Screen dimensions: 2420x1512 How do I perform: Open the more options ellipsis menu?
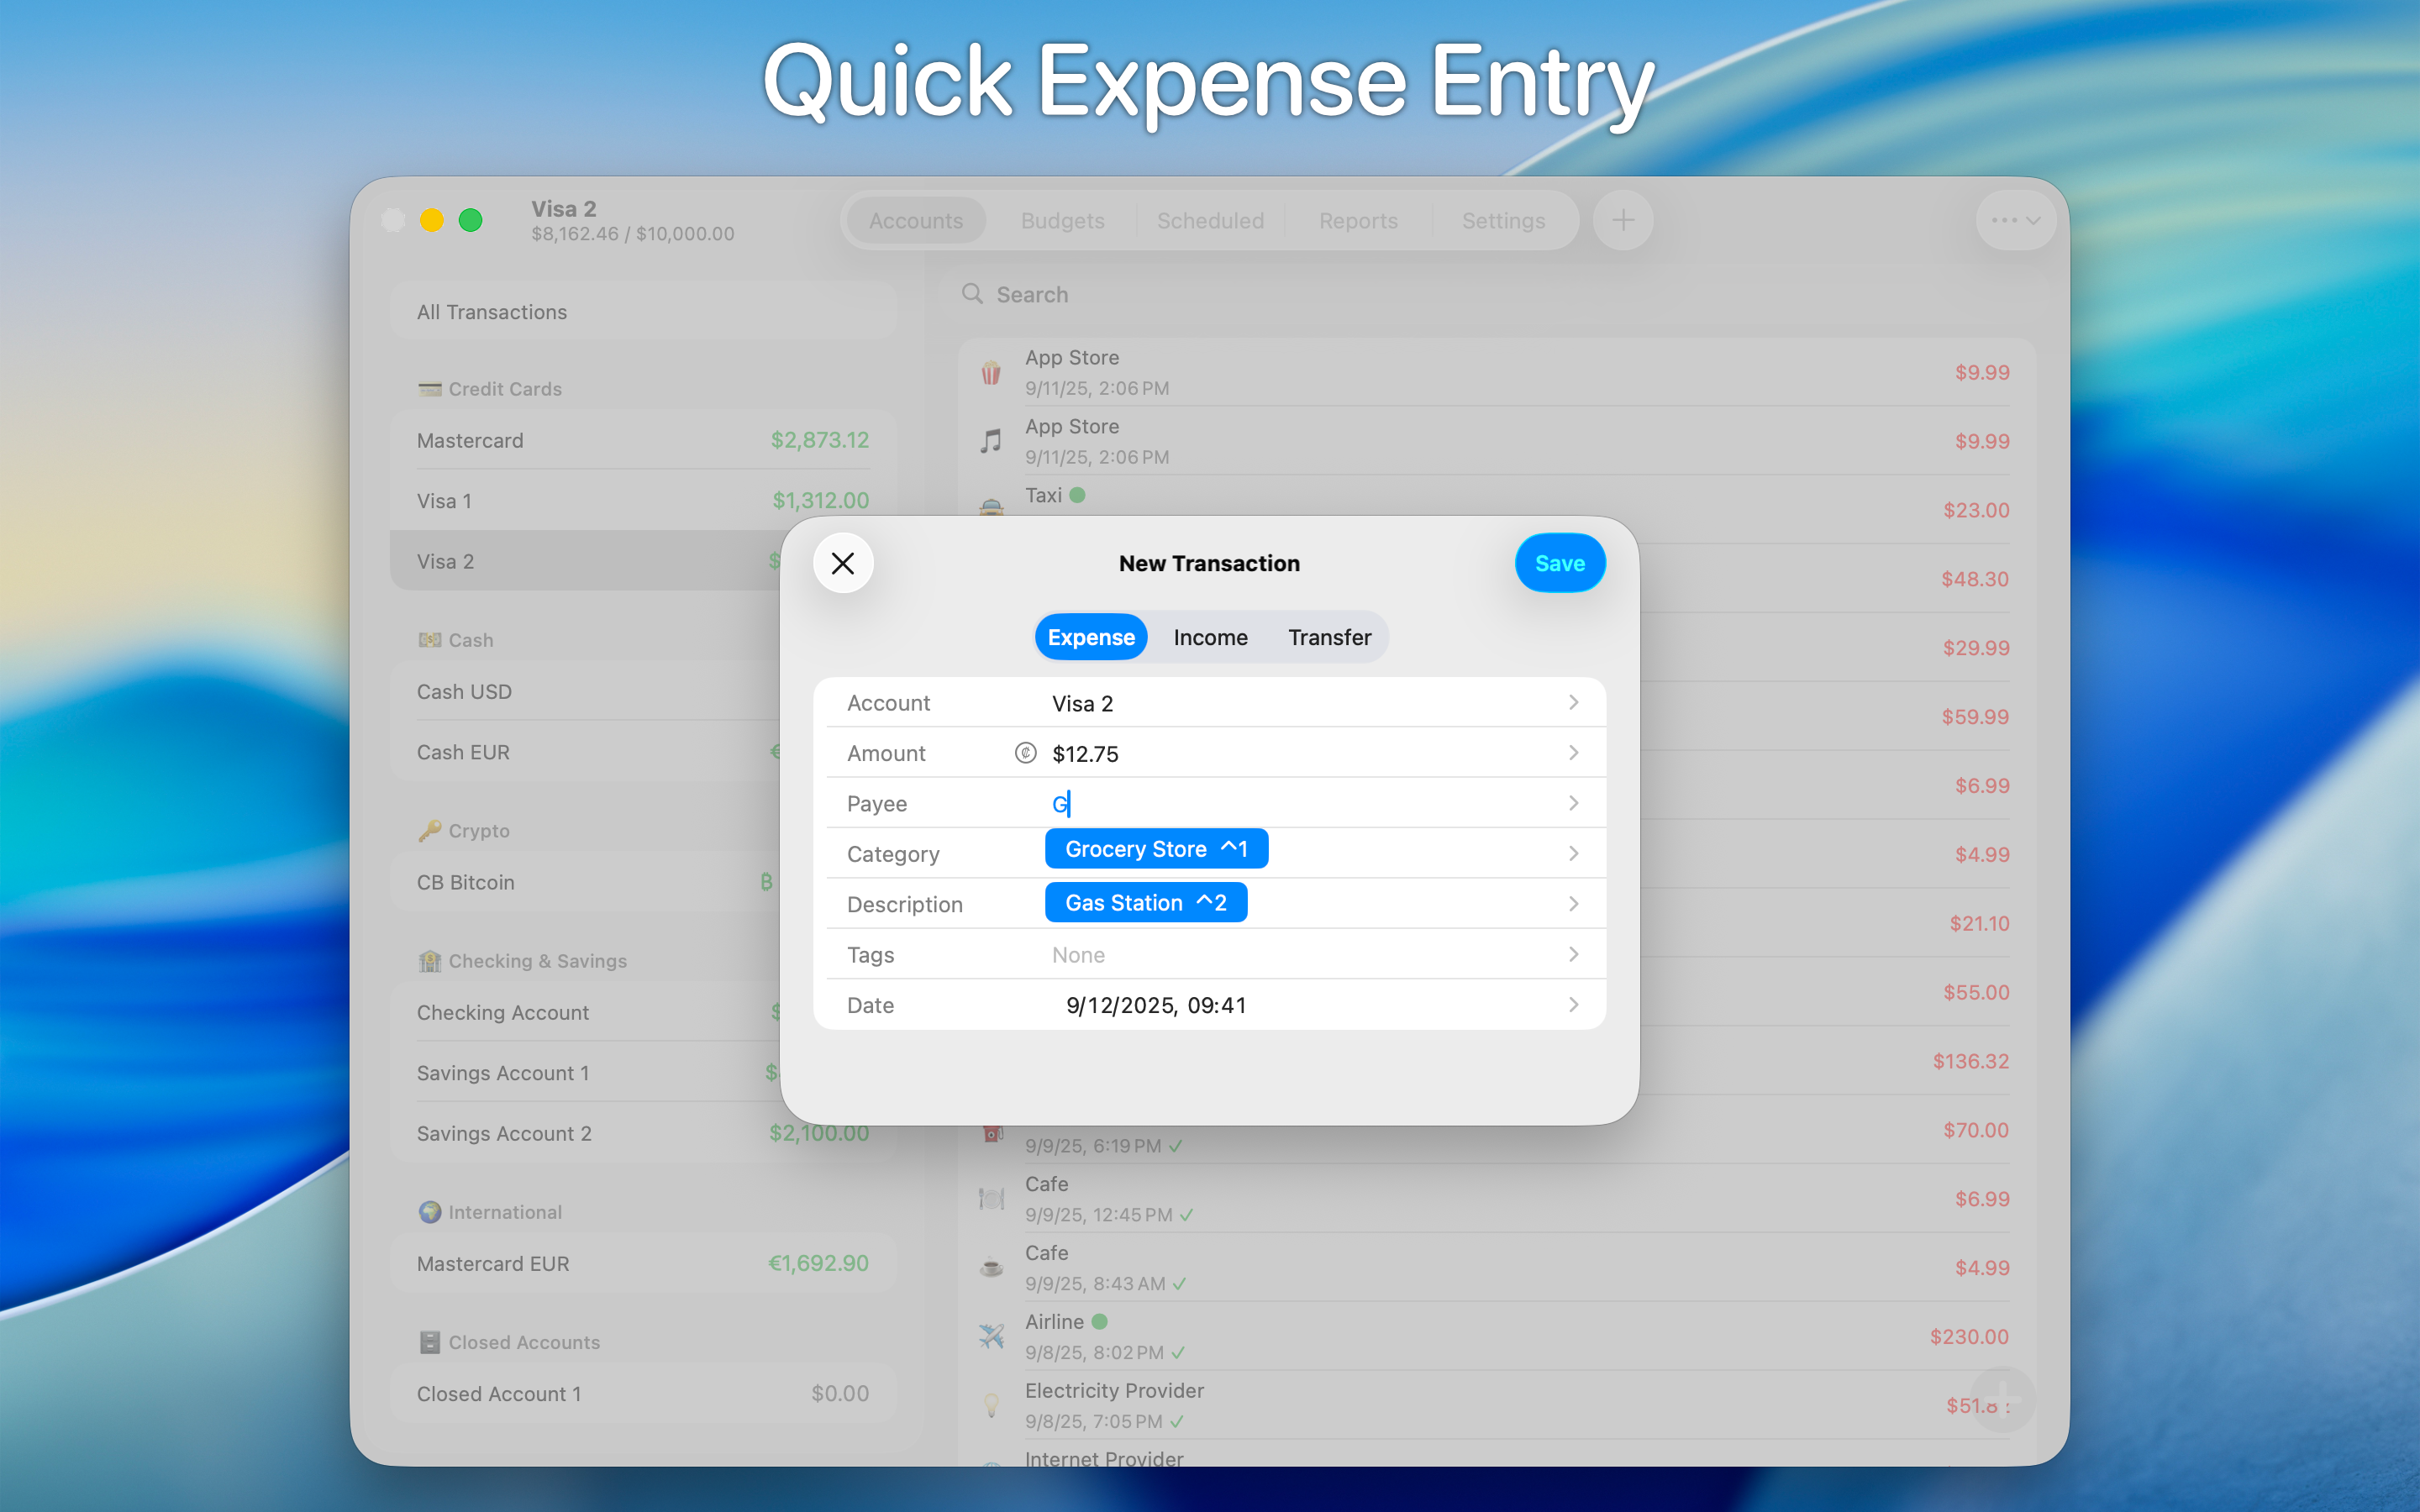[x=2015, y=220]
